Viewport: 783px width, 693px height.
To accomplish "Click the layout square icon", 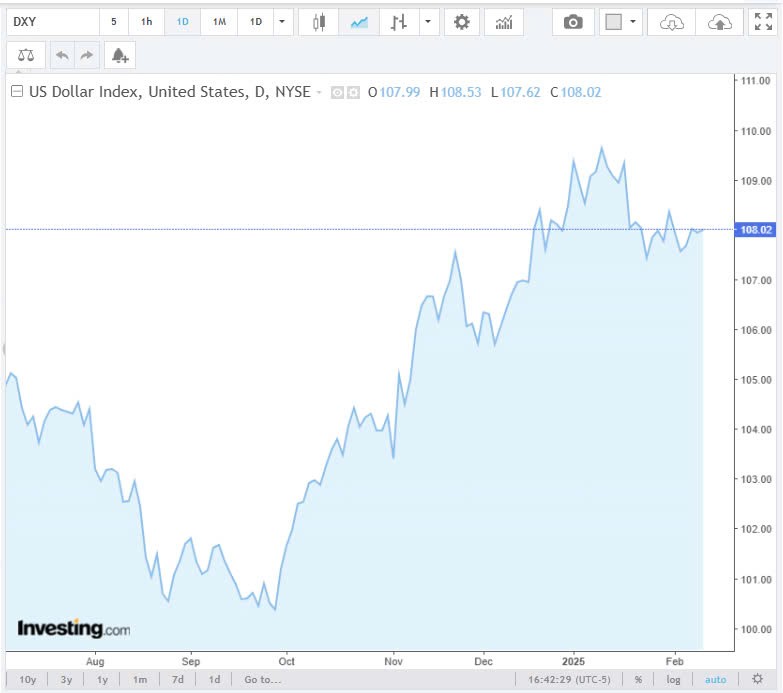I will 613,22.
